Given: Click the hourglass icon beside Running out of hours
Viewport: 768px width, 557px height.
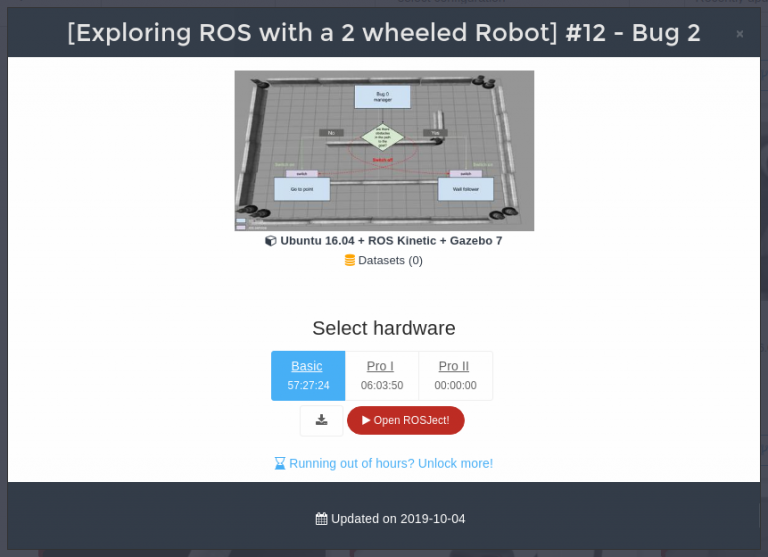Looking at the screenshot, I should [x=280, y=463].
